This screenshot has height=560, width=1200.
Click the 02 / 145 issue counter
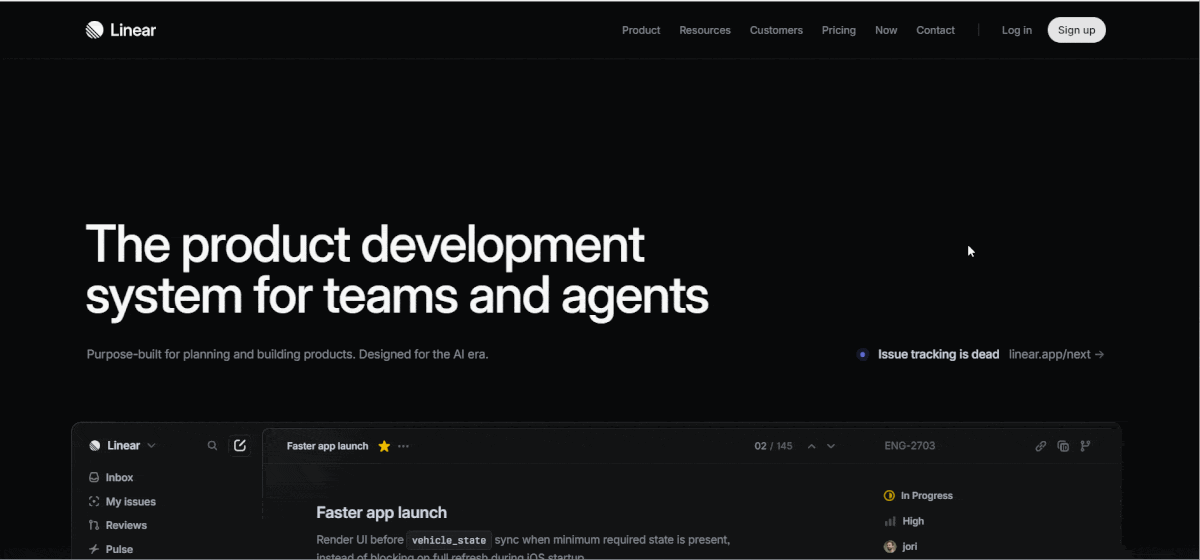773,446
